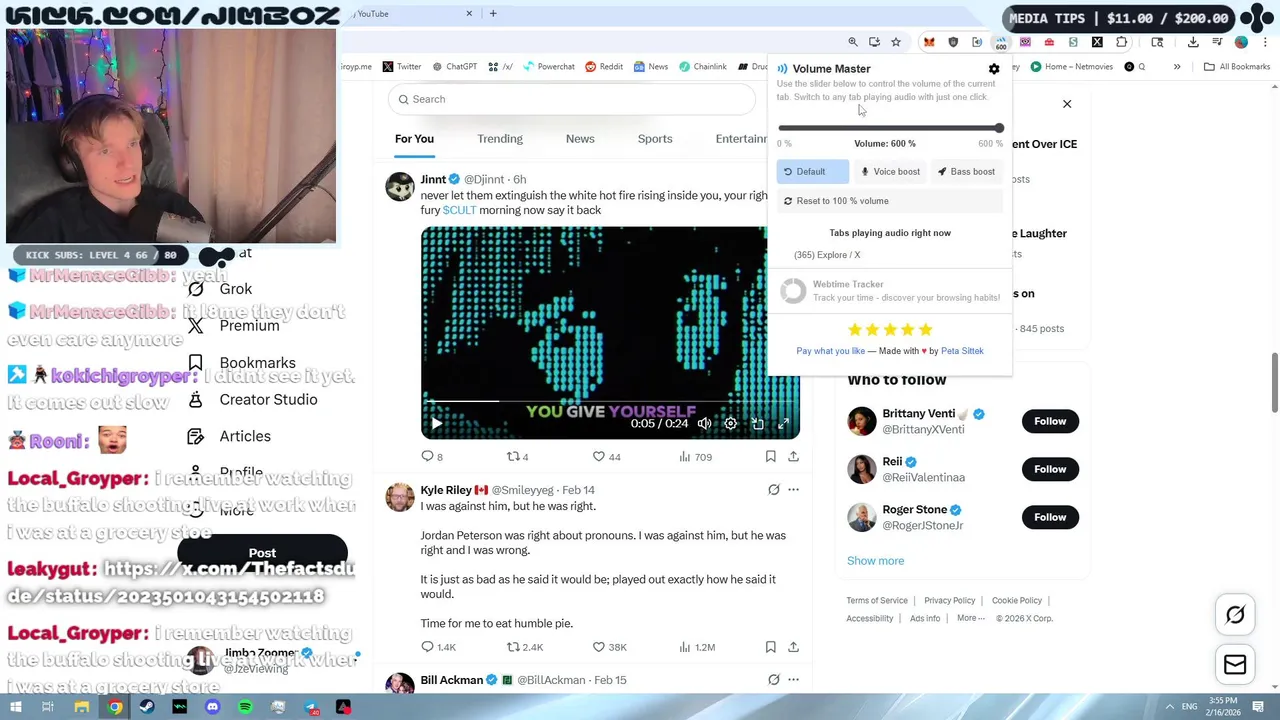Image resolution: width=1280 pixels, height=720 pixels.
Task: Open Volume Master settings gear
Action: [994, 69]
